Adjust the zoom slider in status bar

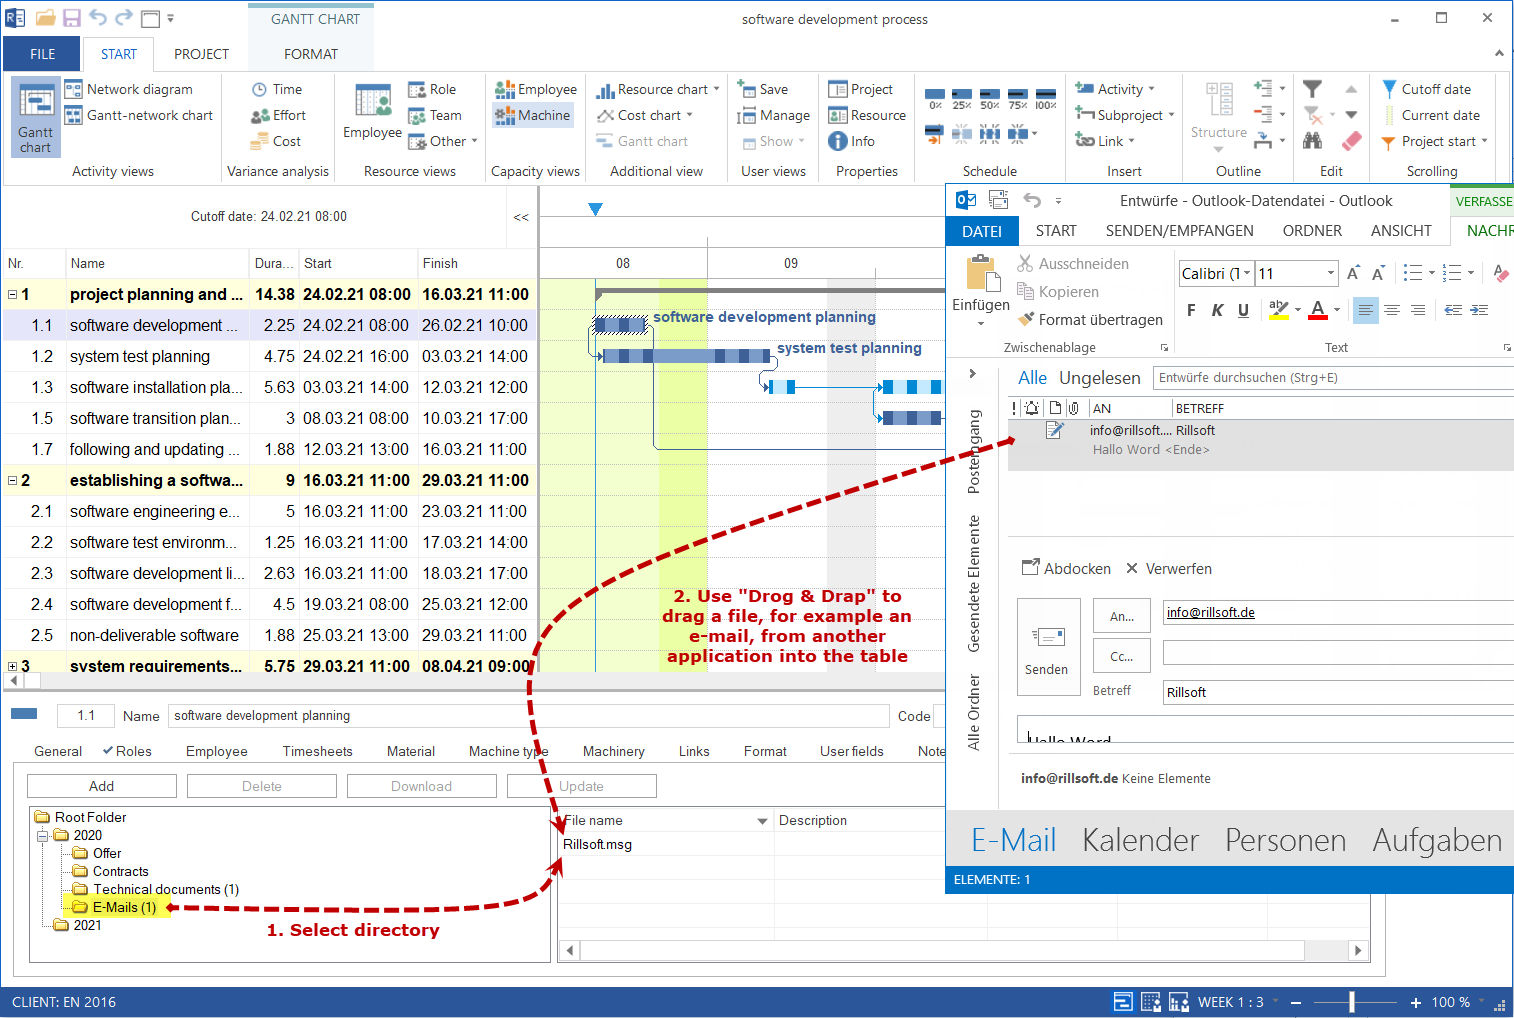click(x=1352, y=1002)
